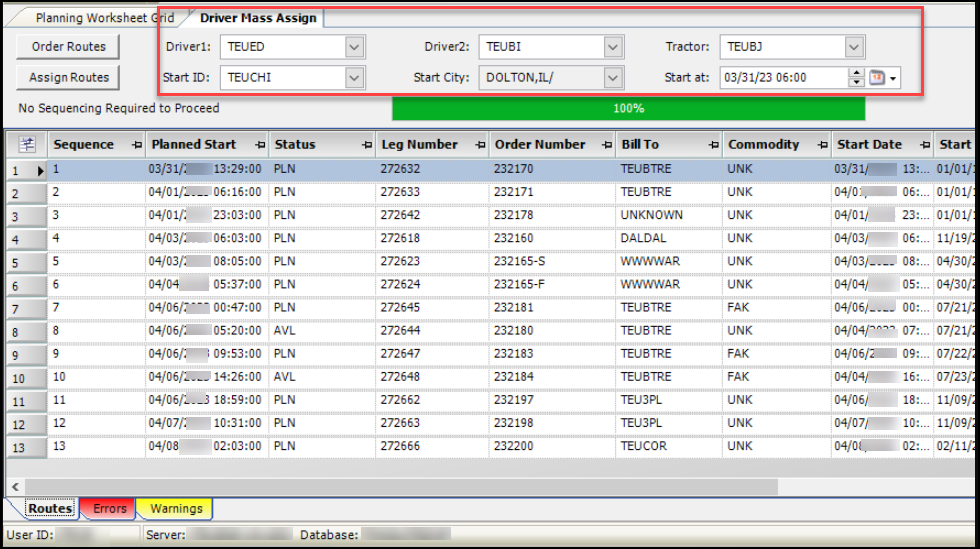The height and width of the screenshot is (549, 980).
Task: Click pin icon on Bill To column
Action: (x=713, y=145)
